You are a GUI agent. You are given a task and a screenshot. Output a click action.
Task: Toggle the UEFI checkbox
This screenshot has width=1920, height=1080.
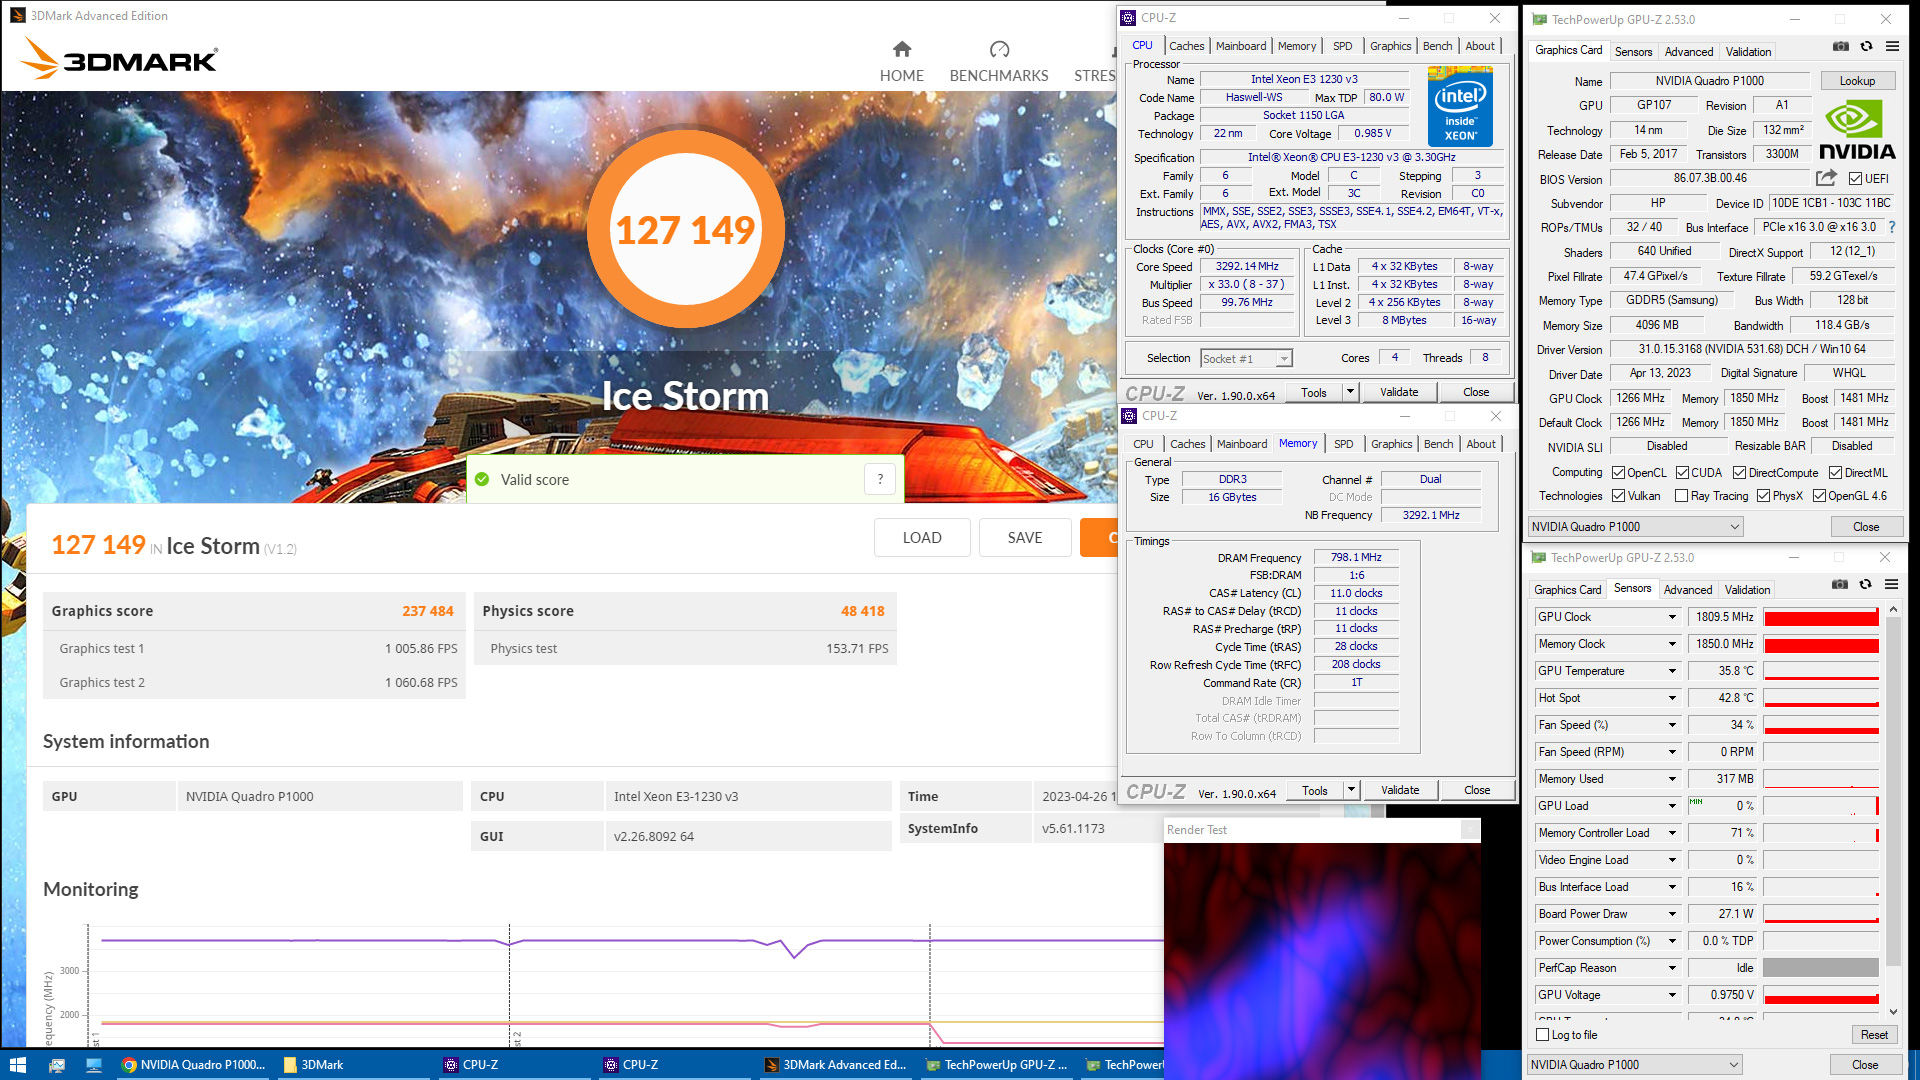(1855, 179)
